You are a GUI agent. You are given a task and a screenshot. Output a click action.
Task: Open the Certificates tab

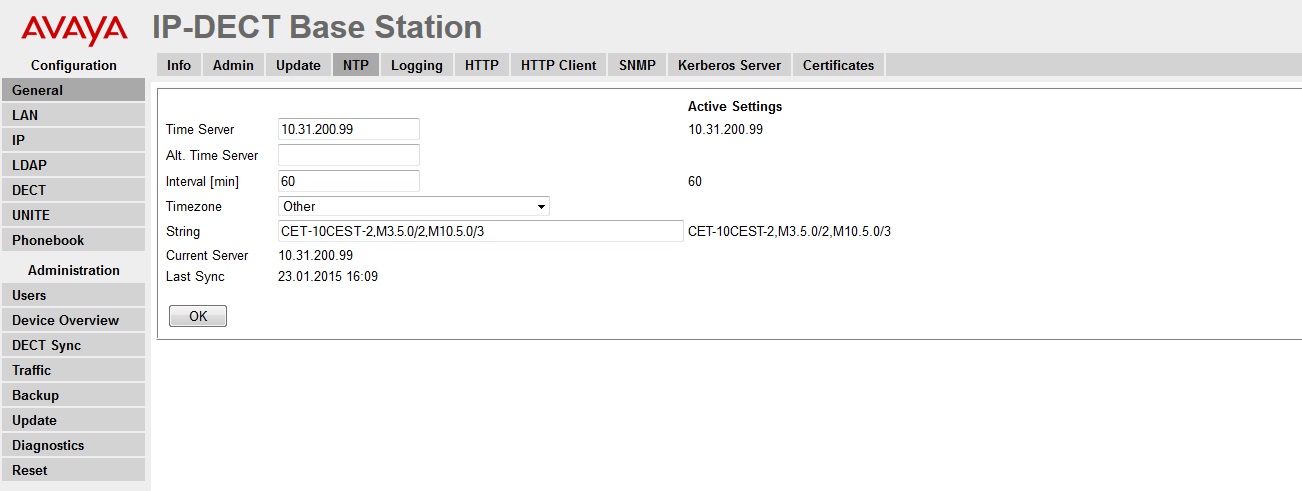(x=838, y=65)
